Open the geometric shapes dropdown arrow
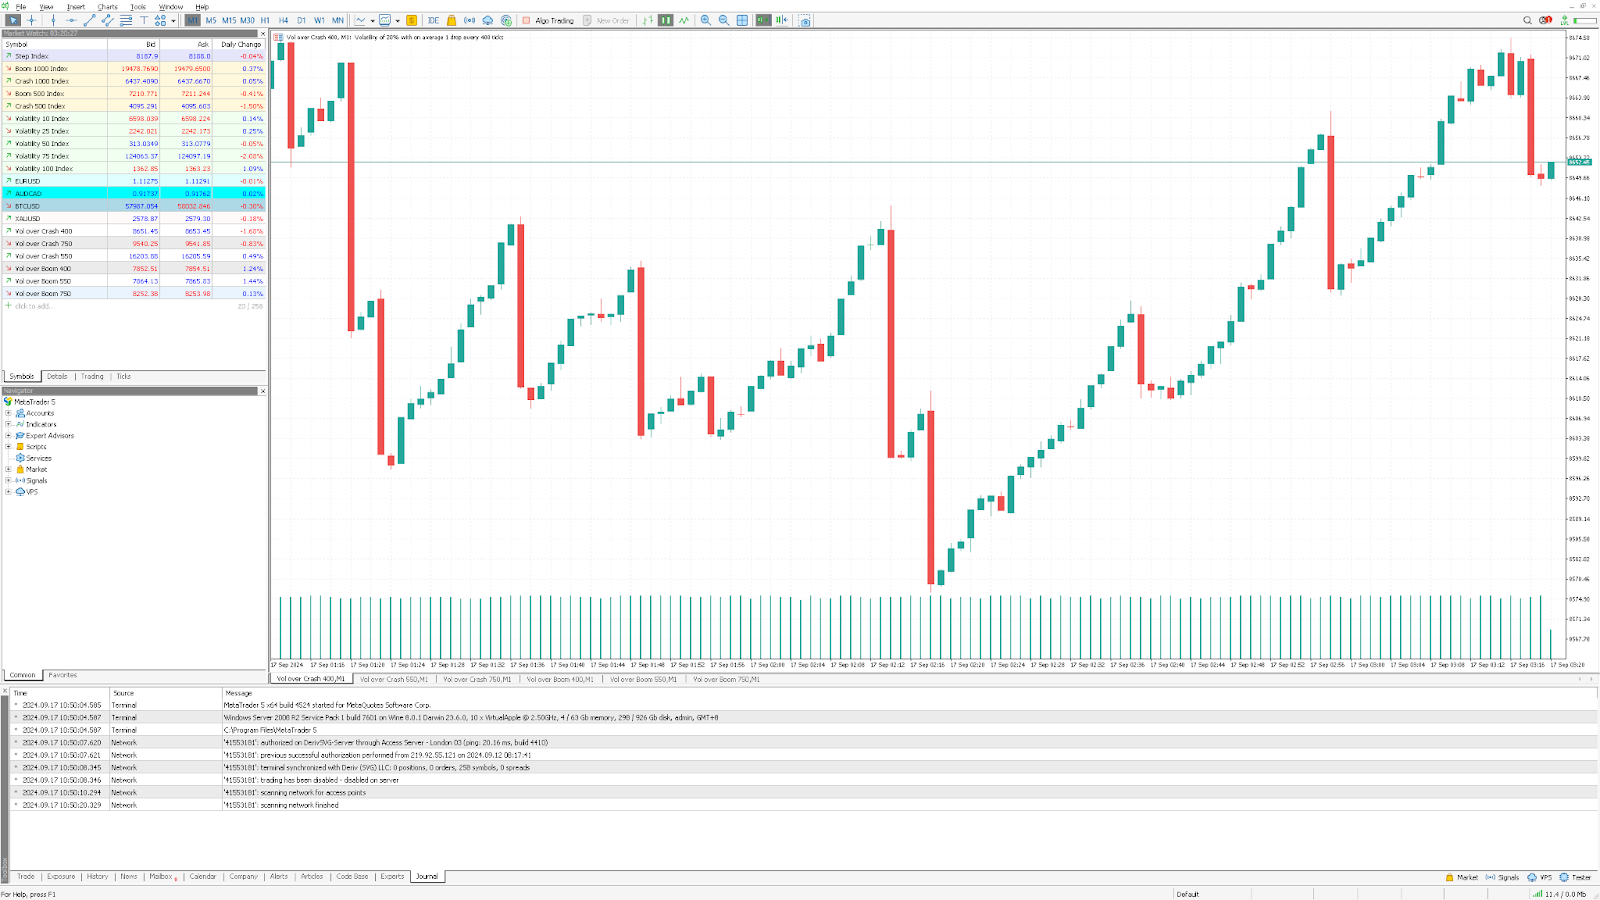The width and height of the screenshot is (1600, 900). tap(173, 20)
